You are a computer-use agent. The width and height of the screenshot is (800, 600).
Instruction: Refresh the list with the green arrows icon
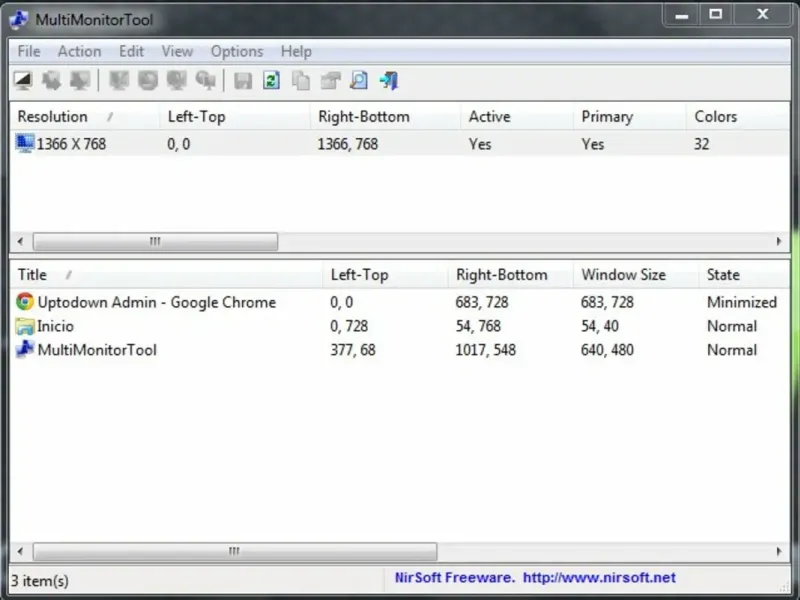(x=271, y=81)
